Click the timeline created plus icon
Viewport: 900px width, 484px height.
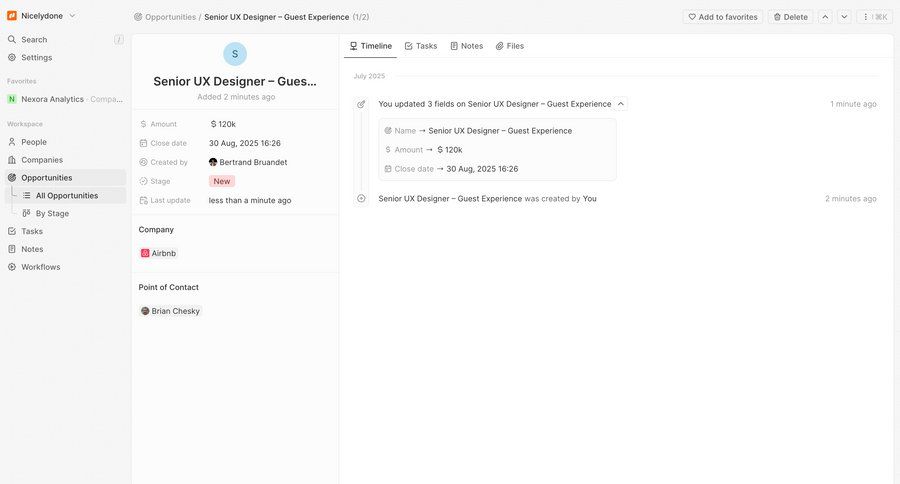tap(361, 198)
